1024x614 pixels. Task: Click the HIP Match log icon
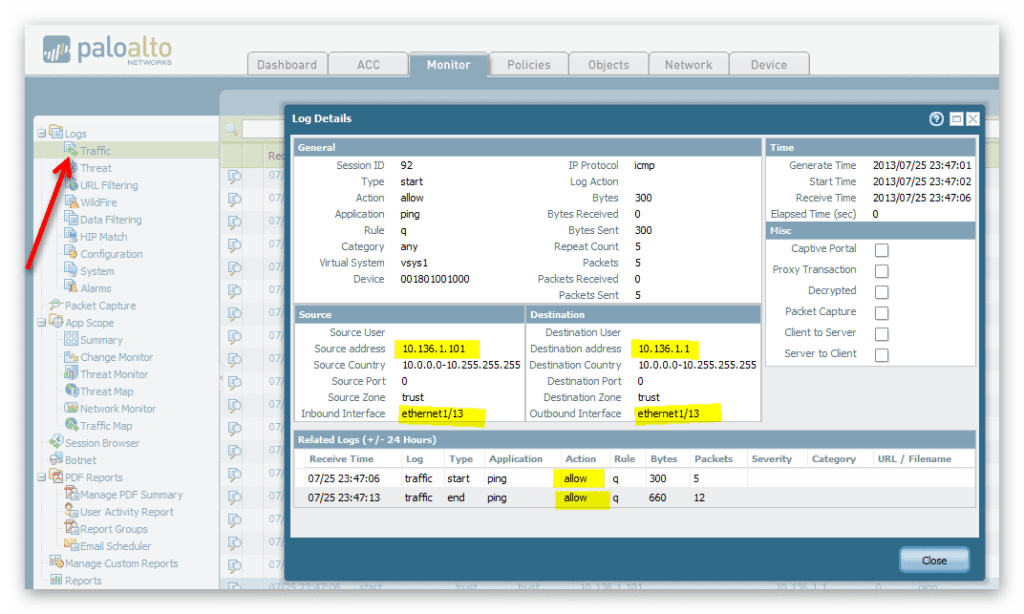click(x=71, y=236)
